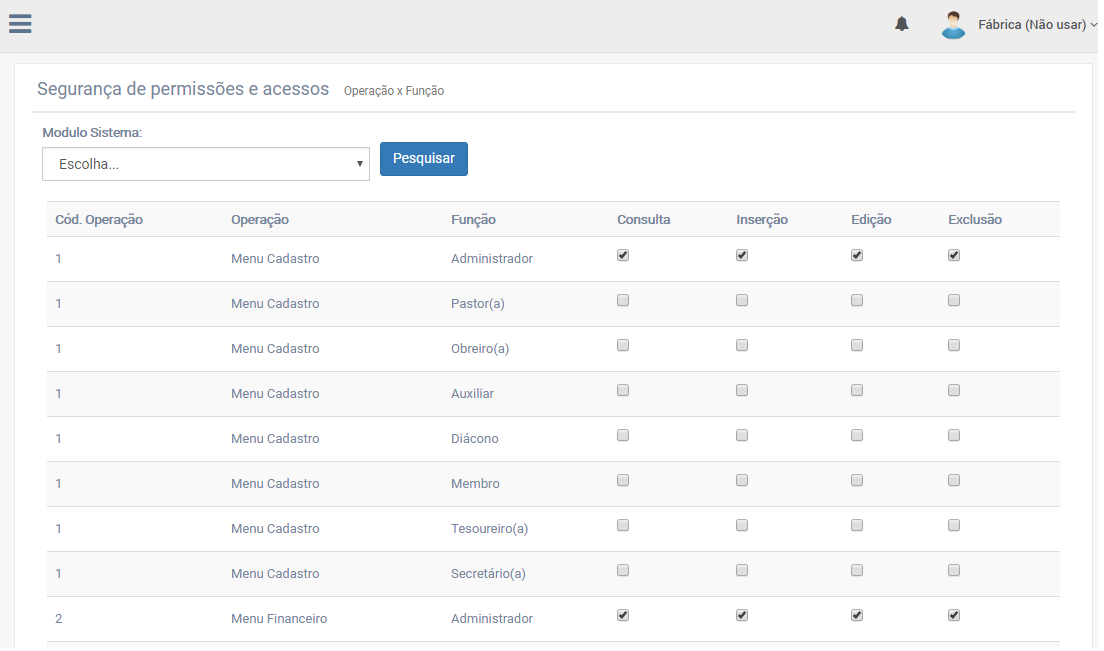Click the user avatar picture
1104x651 pixels.
pyautogui.click(x=953, y=25)
